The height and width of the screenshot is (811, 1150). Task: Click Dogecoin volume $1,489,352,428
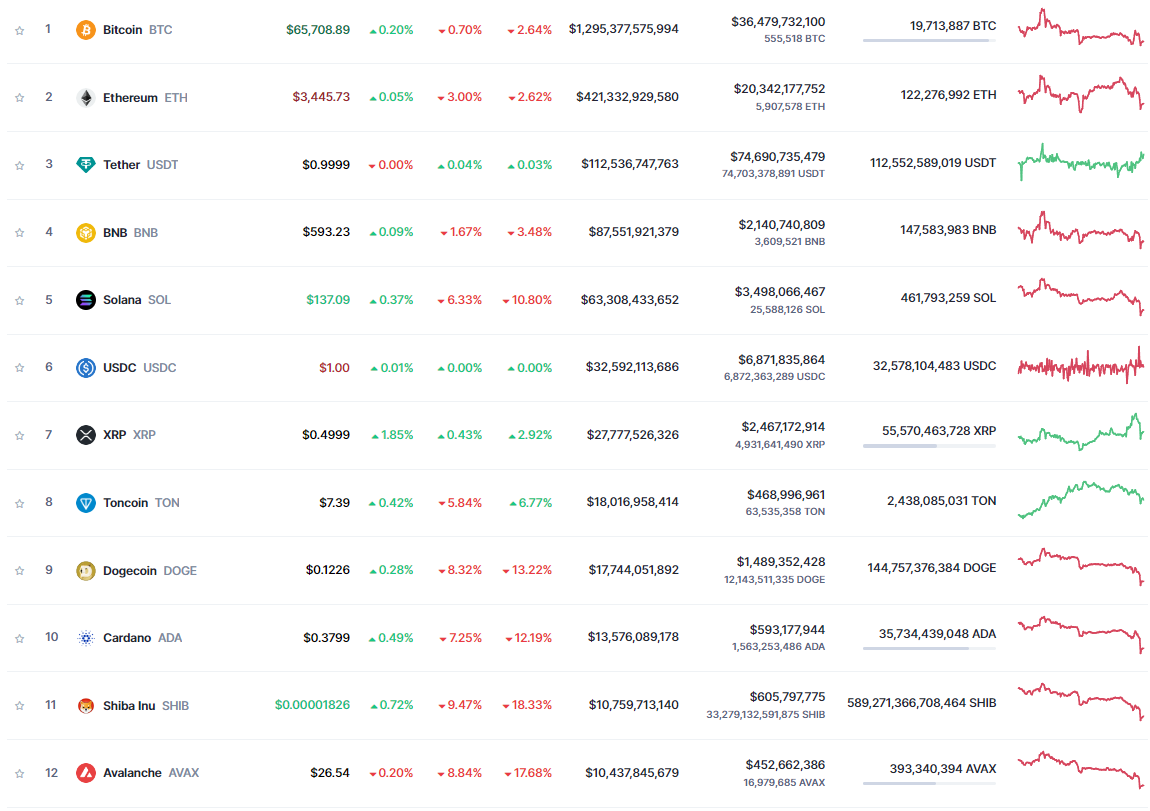pos(781,562)
